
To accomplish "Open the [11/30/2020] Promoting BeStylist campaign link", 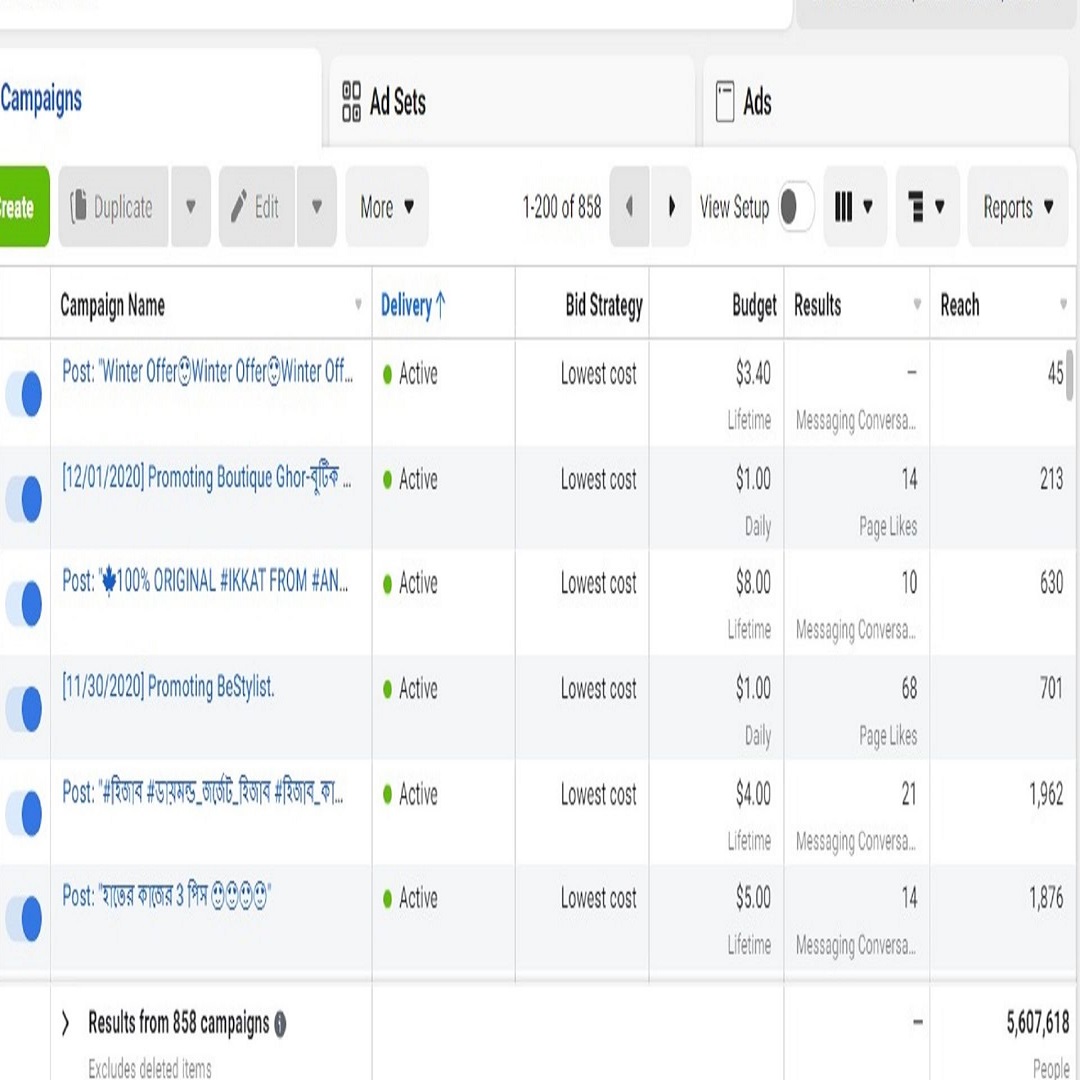I will click(x=168, y=687).
